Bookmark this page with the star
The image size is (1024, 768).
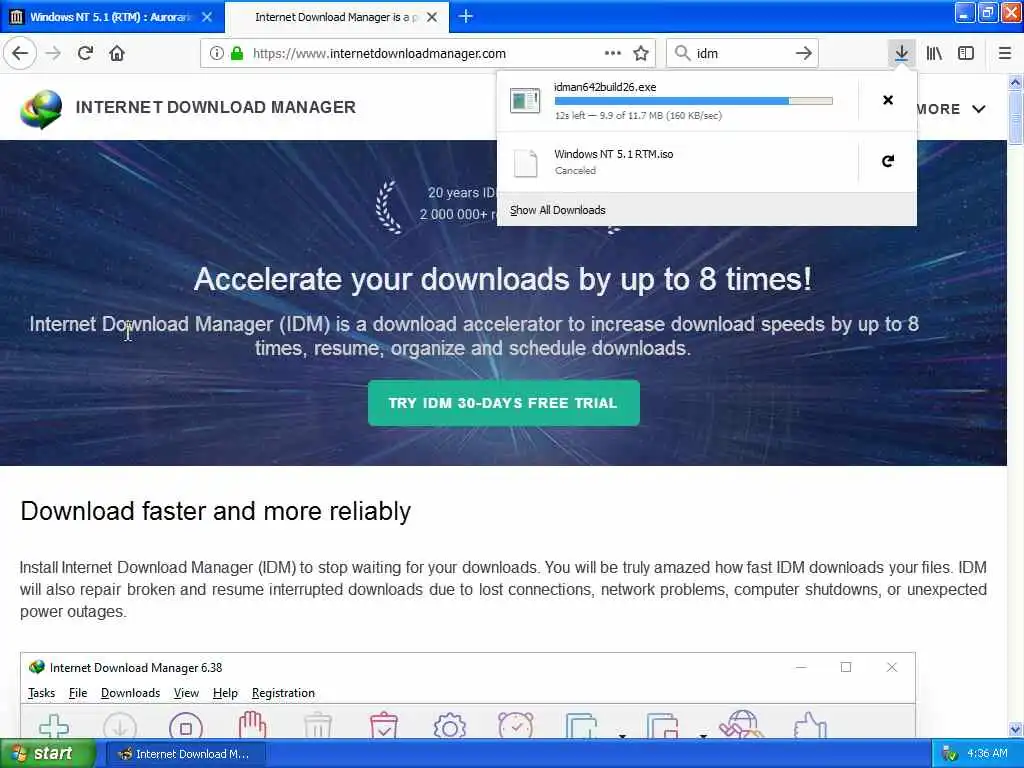tap(641, 54)
